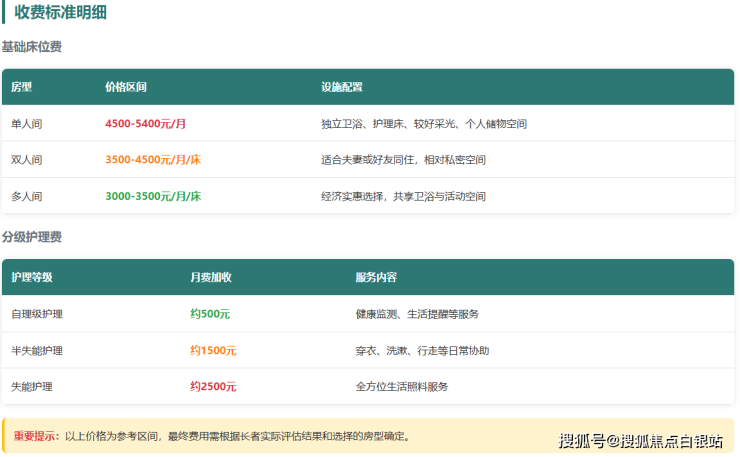
Task: Select the 双人间 room type cell
Action: click(x=27, y=160)
